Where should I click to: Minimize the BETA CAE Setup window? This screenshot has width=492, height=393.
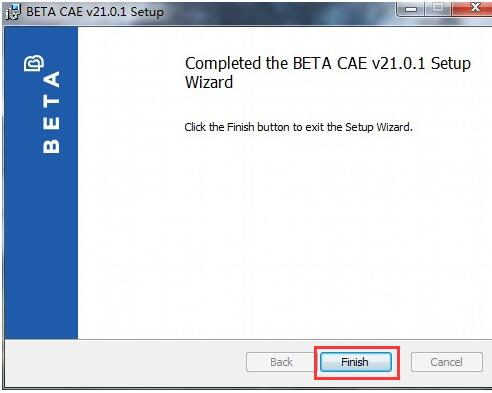tap(411, 8)
